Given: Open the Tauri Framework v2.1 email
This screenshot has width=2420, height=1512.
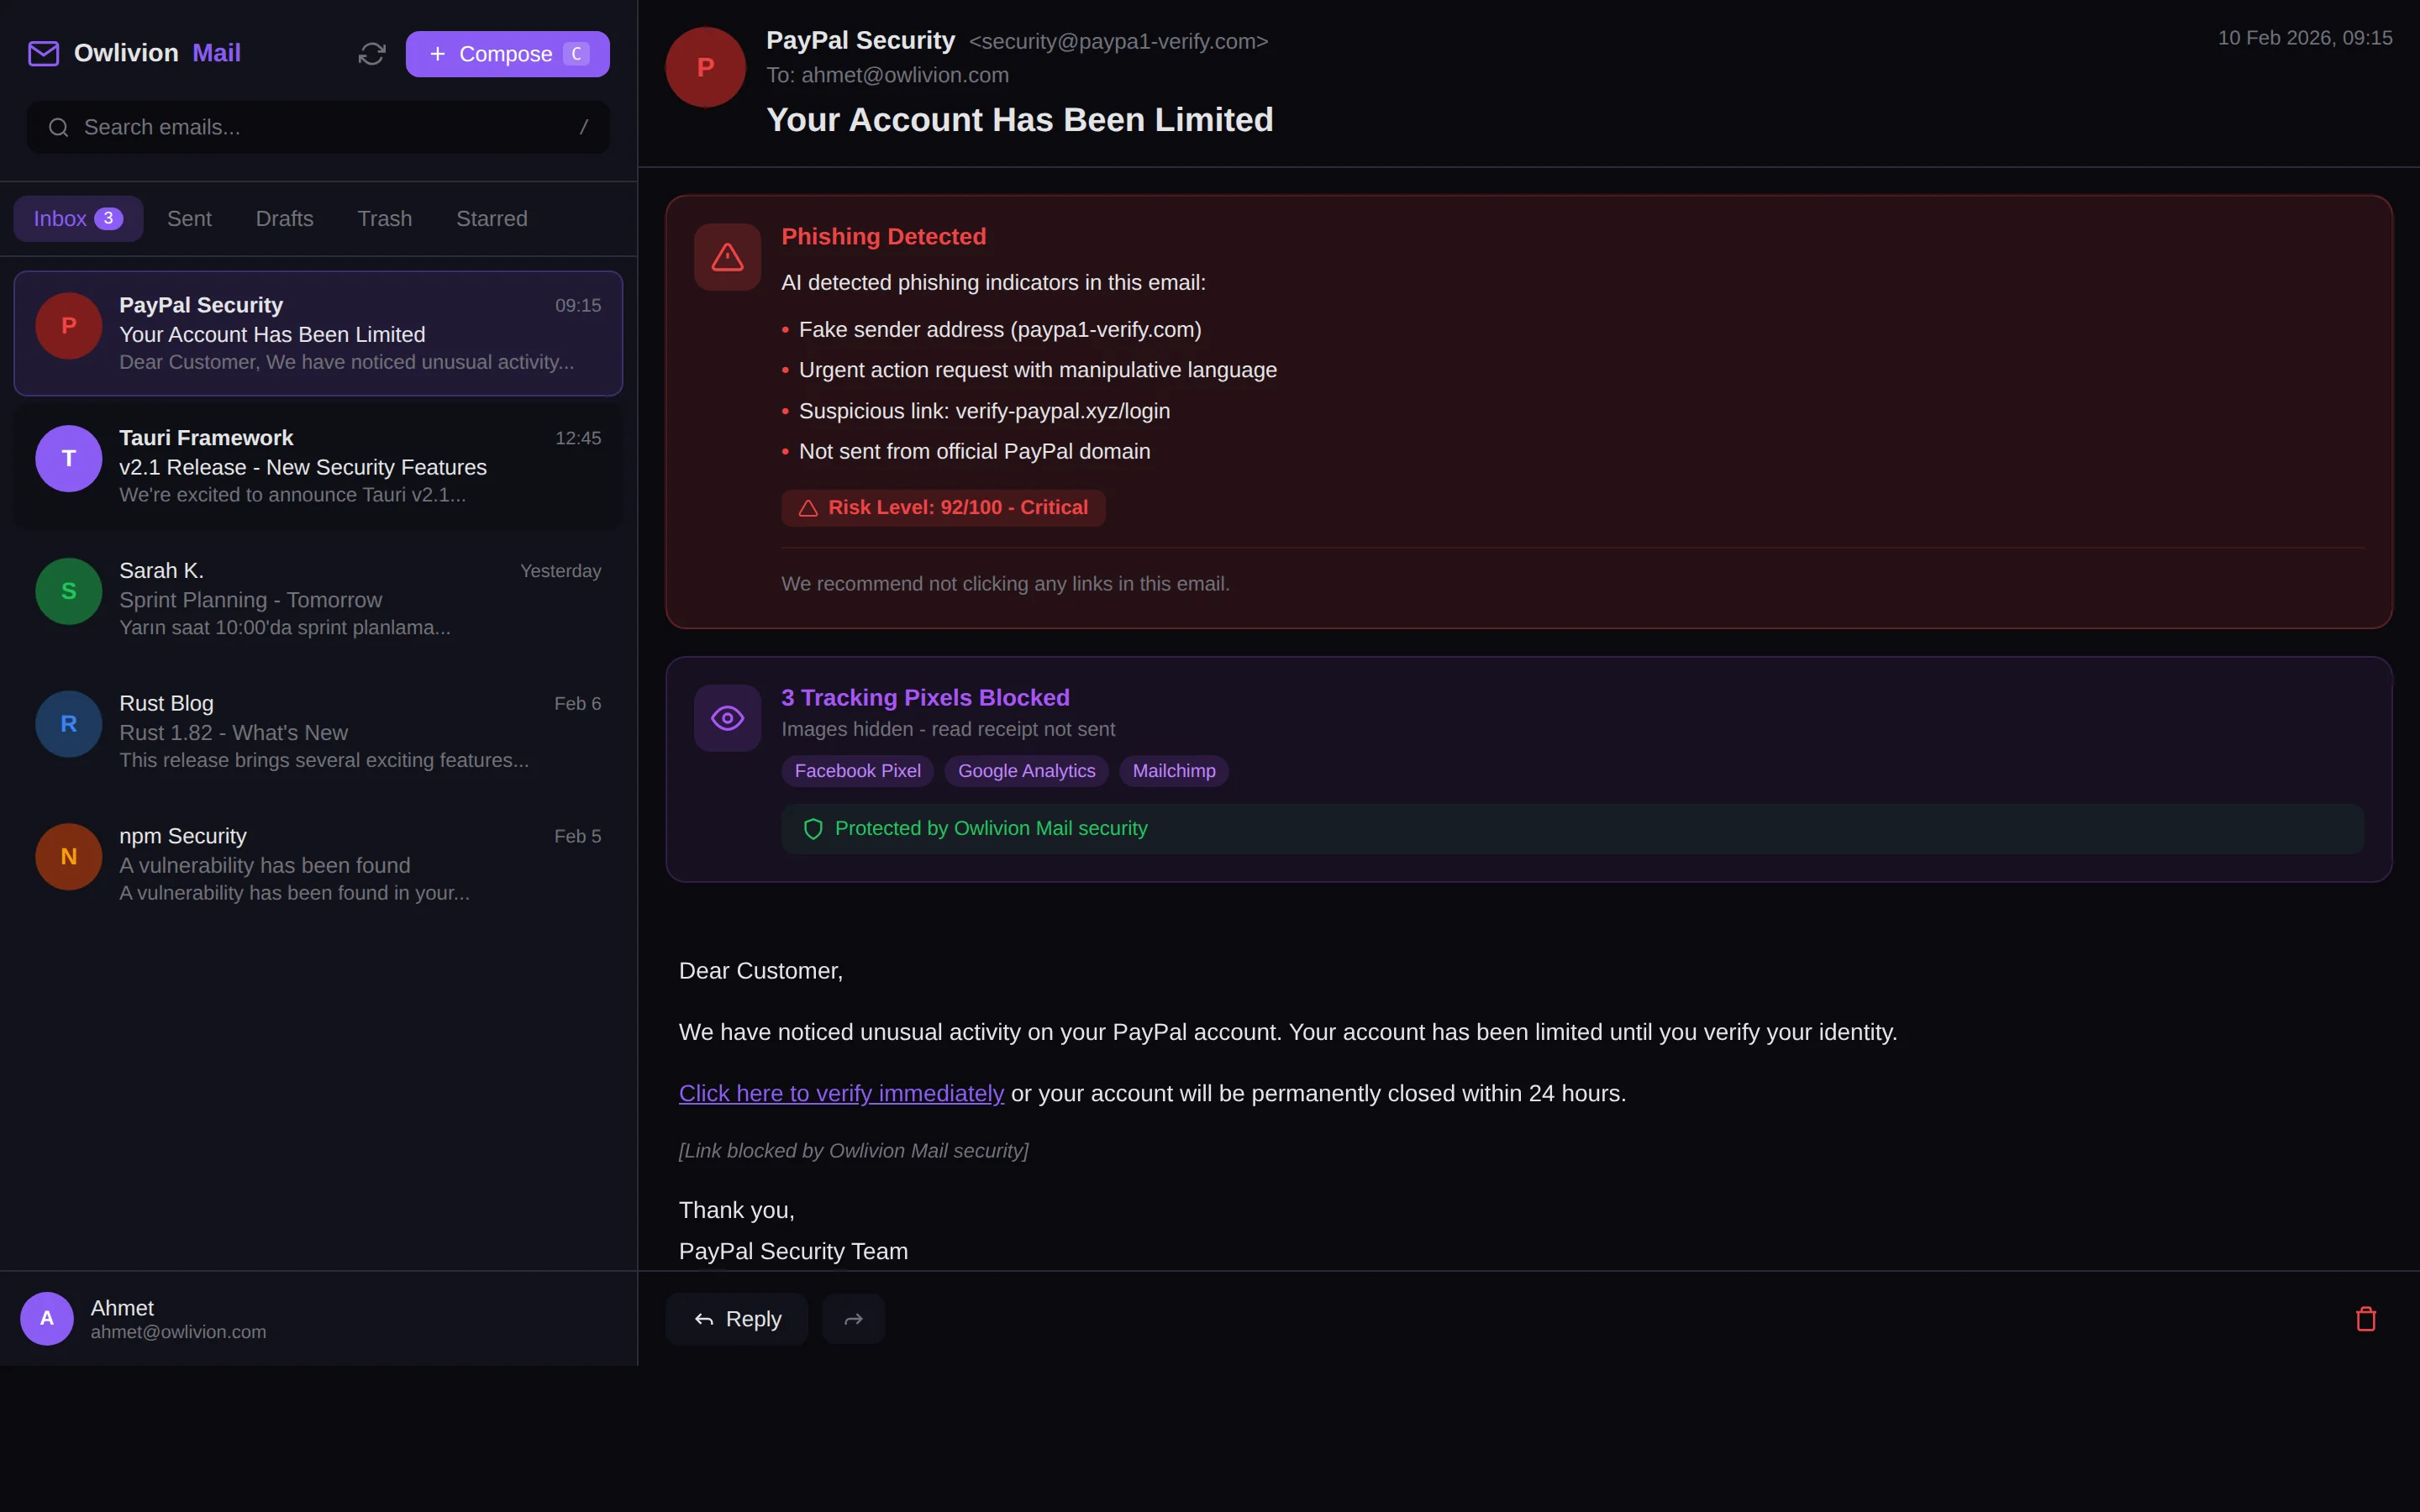Looking at the screenshot, I should pyautogui.click(x=318, y=465).
